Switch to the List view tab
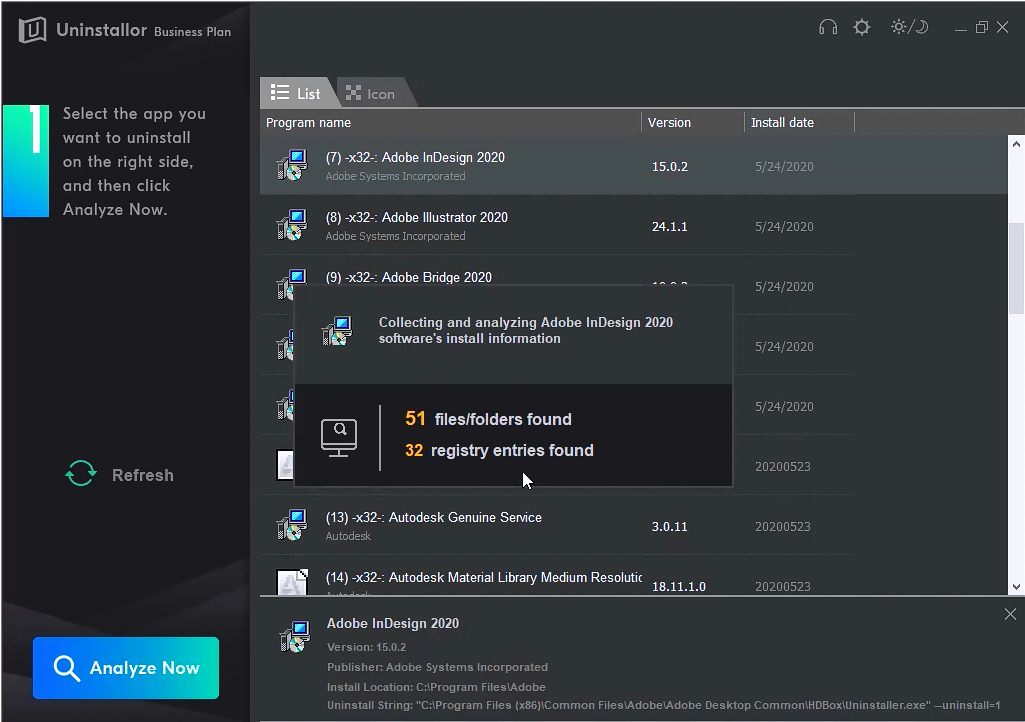Viewport: 1025px width, 722px height. (296, 93)
